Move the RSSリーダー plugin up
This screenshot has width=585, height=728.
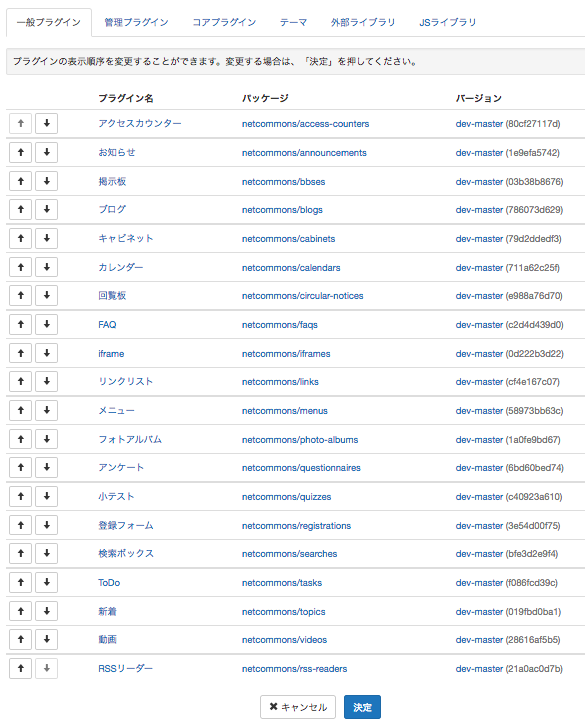coord(20,668)
